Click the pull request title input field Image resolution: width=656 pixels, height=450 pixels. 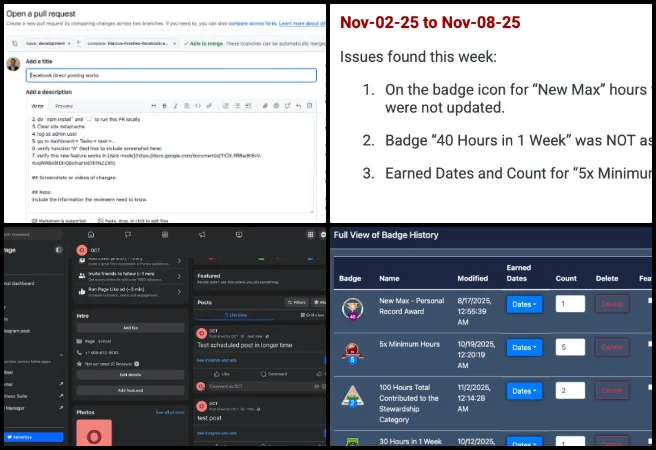[170, 75]
